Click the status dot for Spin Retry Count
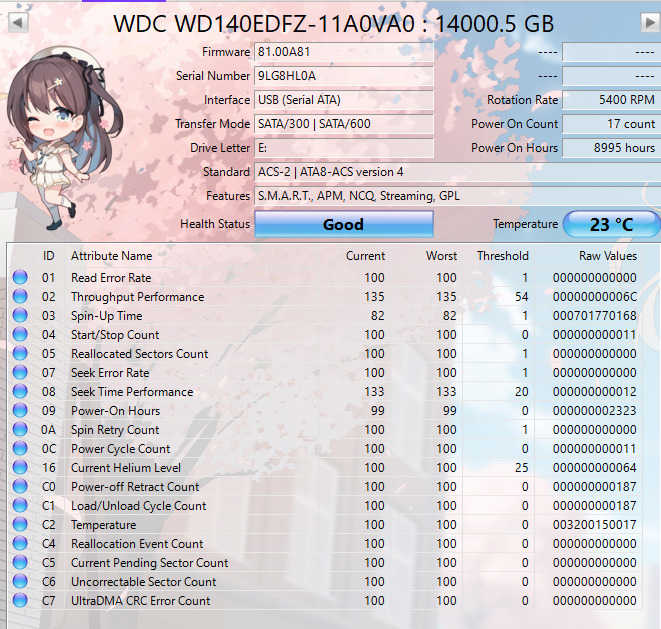Image resolution: width=661 pixels, height=629 pixels. [20, 429]
